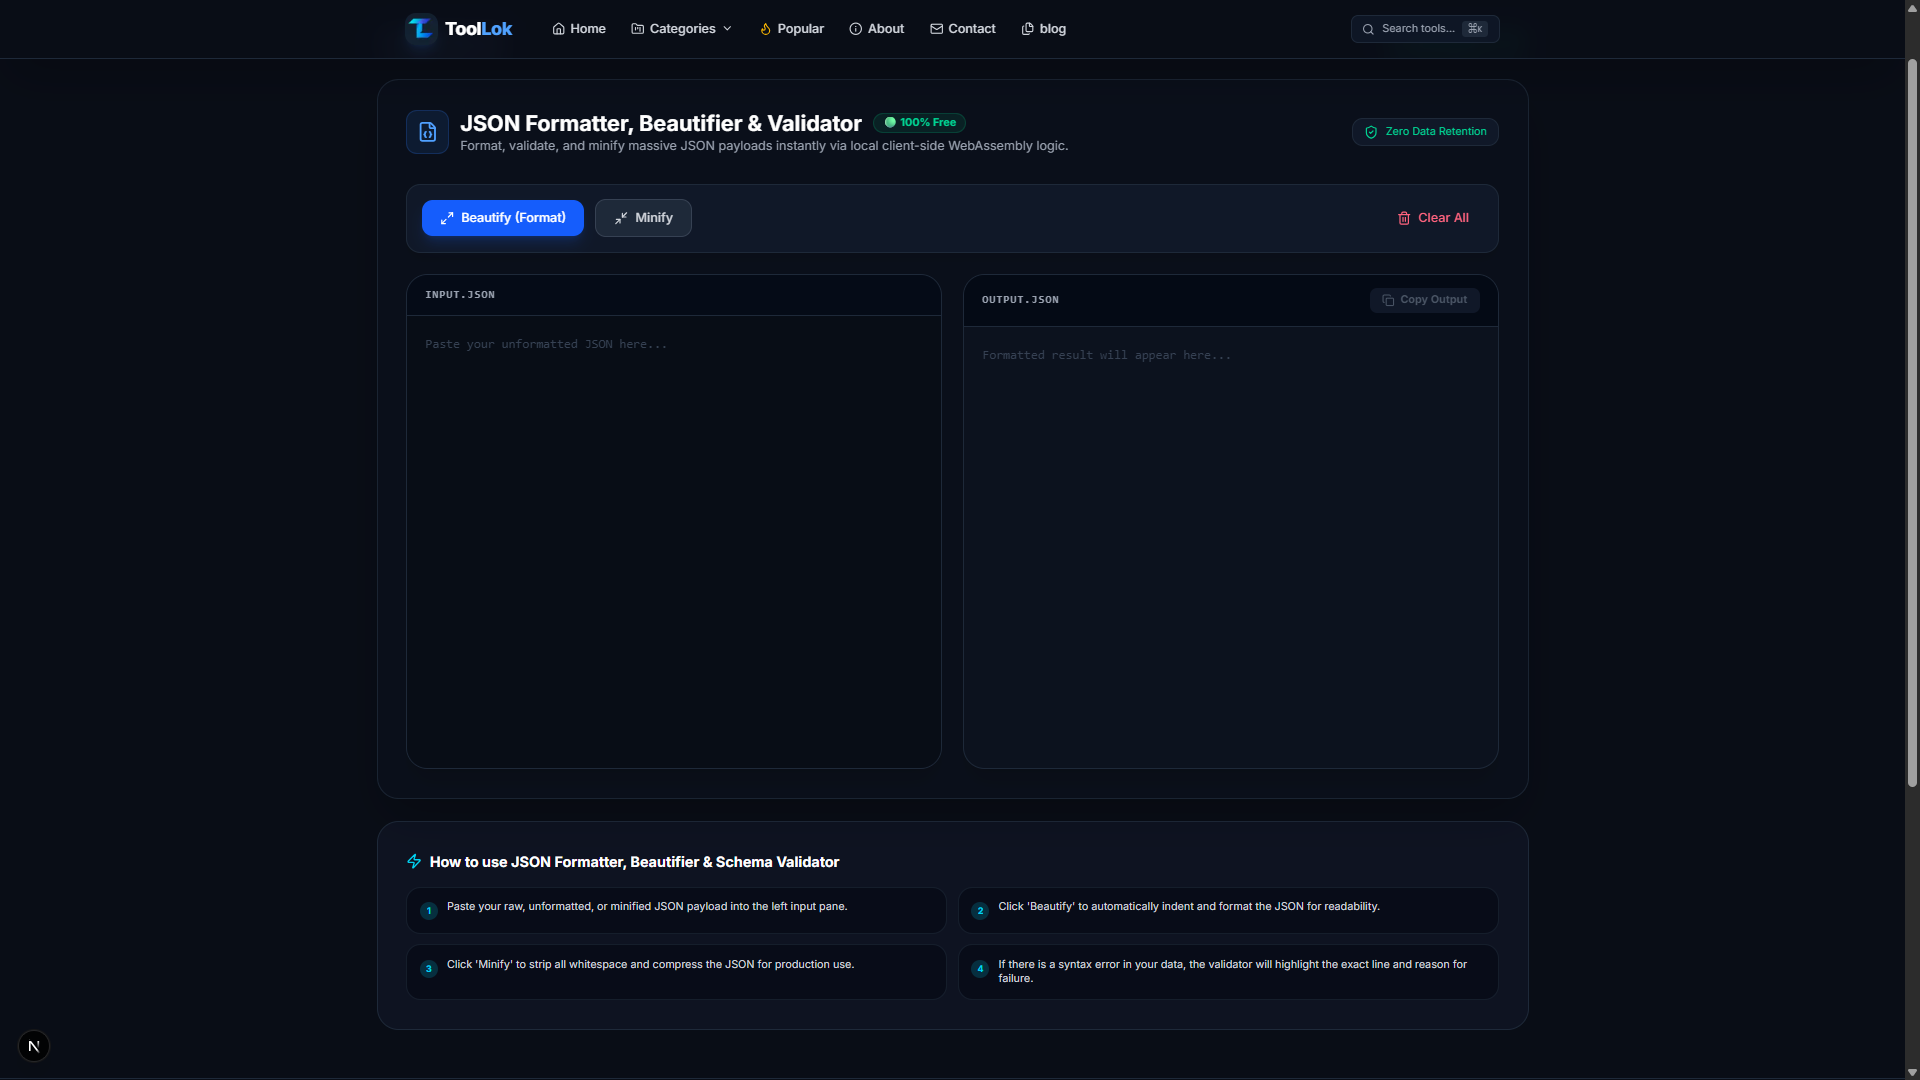Open the About page
This screenshot has width=1920, height=1080.
(877, 29)
